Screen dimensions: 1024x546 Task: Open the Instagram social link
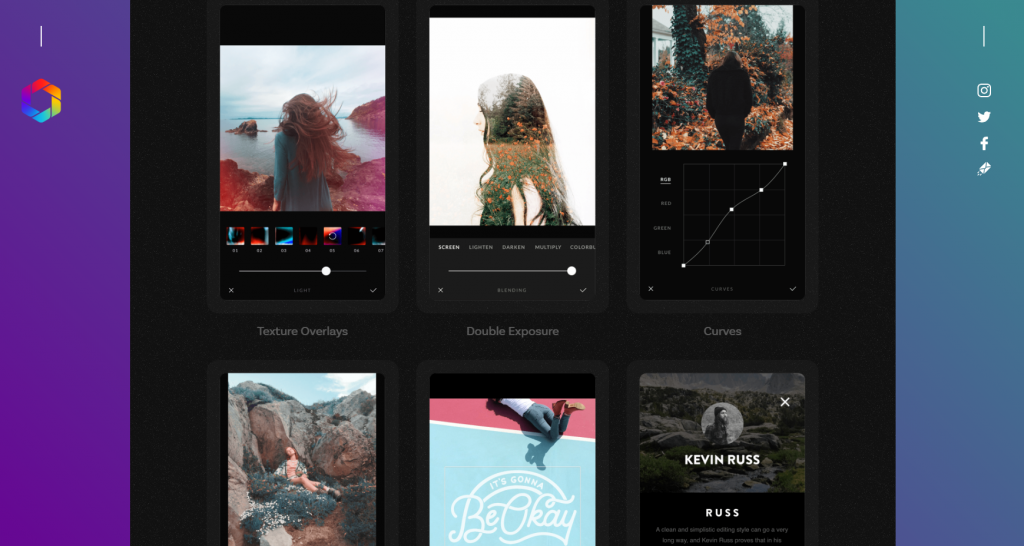tap(984, 91)
